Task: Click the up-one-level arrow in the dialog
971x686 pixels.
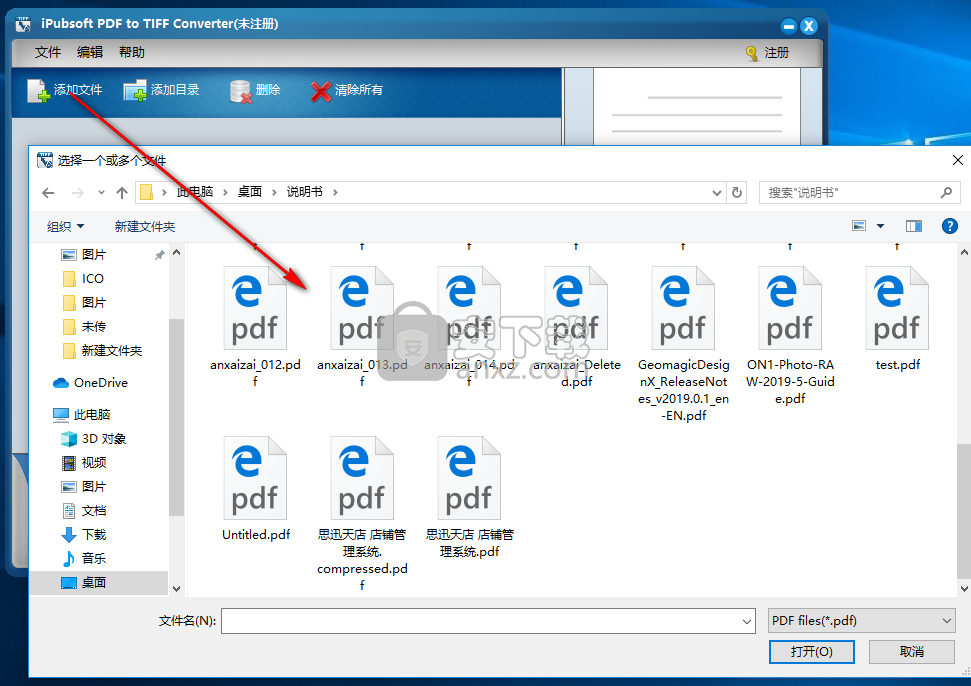Action: tap(122, 193)
